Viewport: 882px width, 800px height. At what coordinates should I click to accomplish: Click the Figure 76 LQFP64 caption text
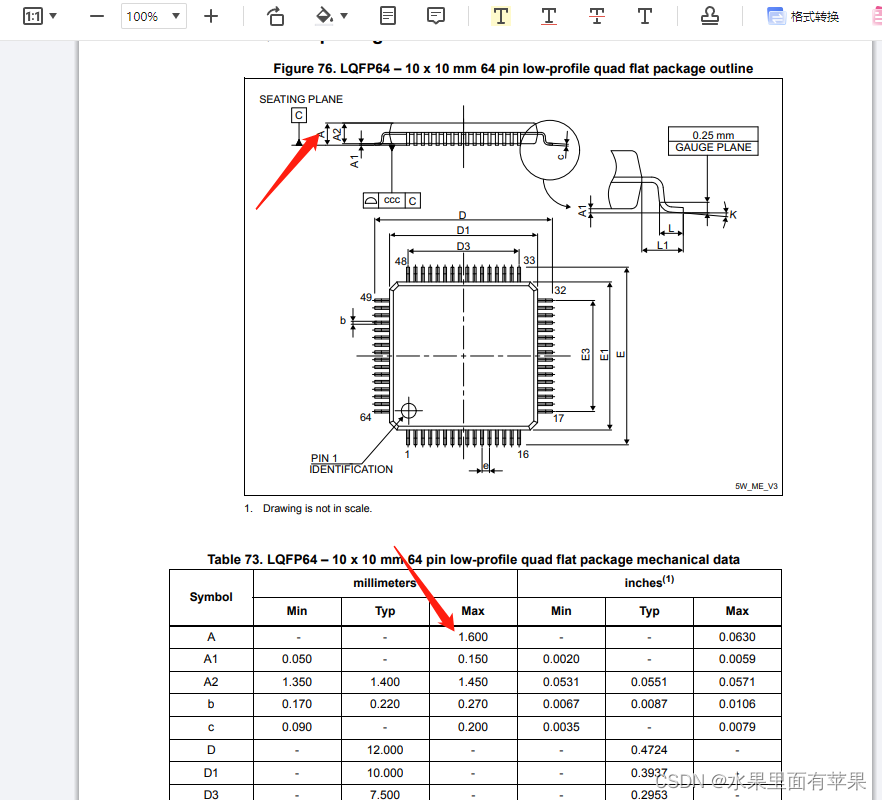click(x=513, y=68)
